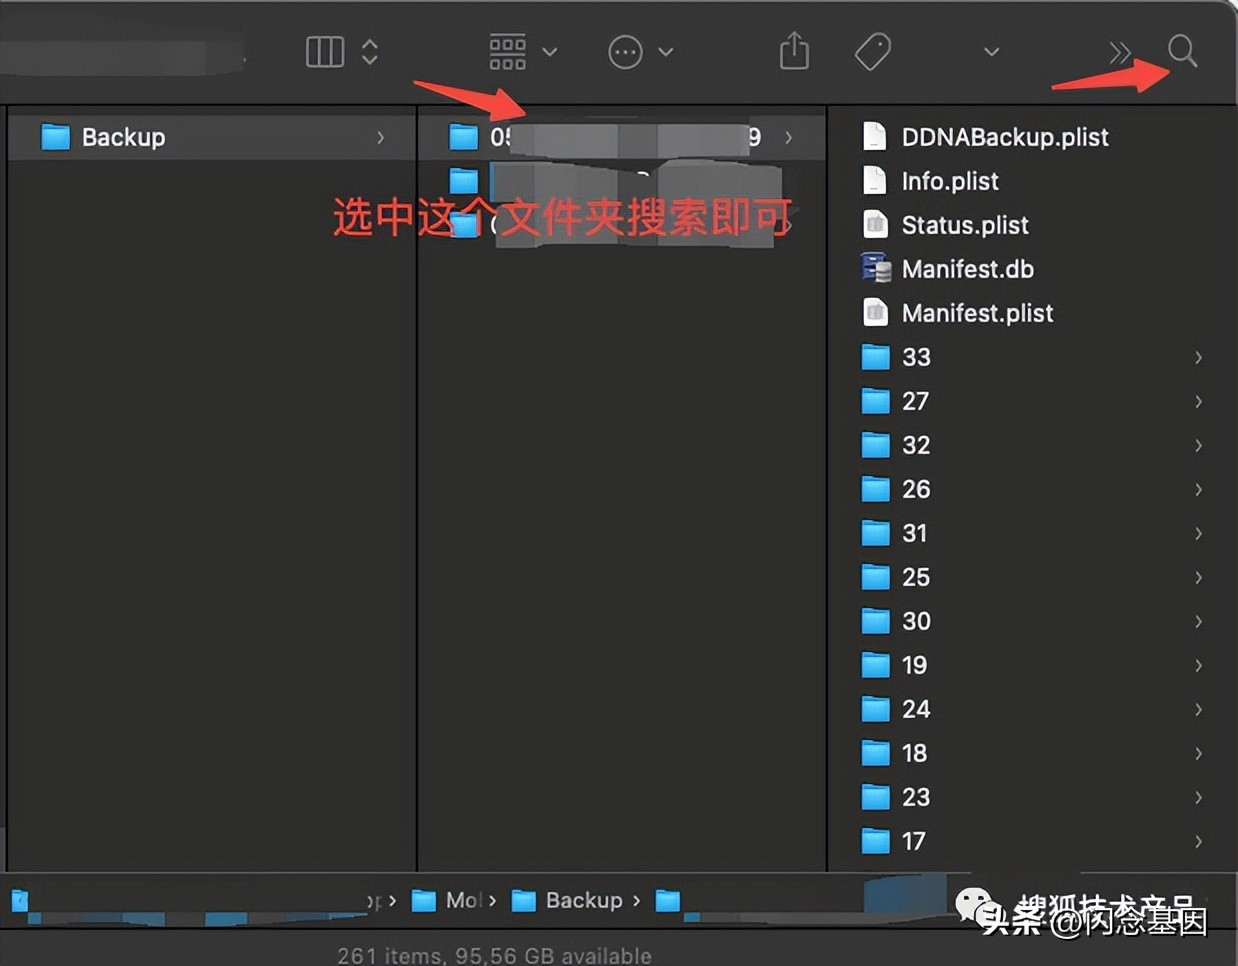Open the Backup folder in the path bar
The height and width of the screenshot is (966, 1238).
(582, 900)
